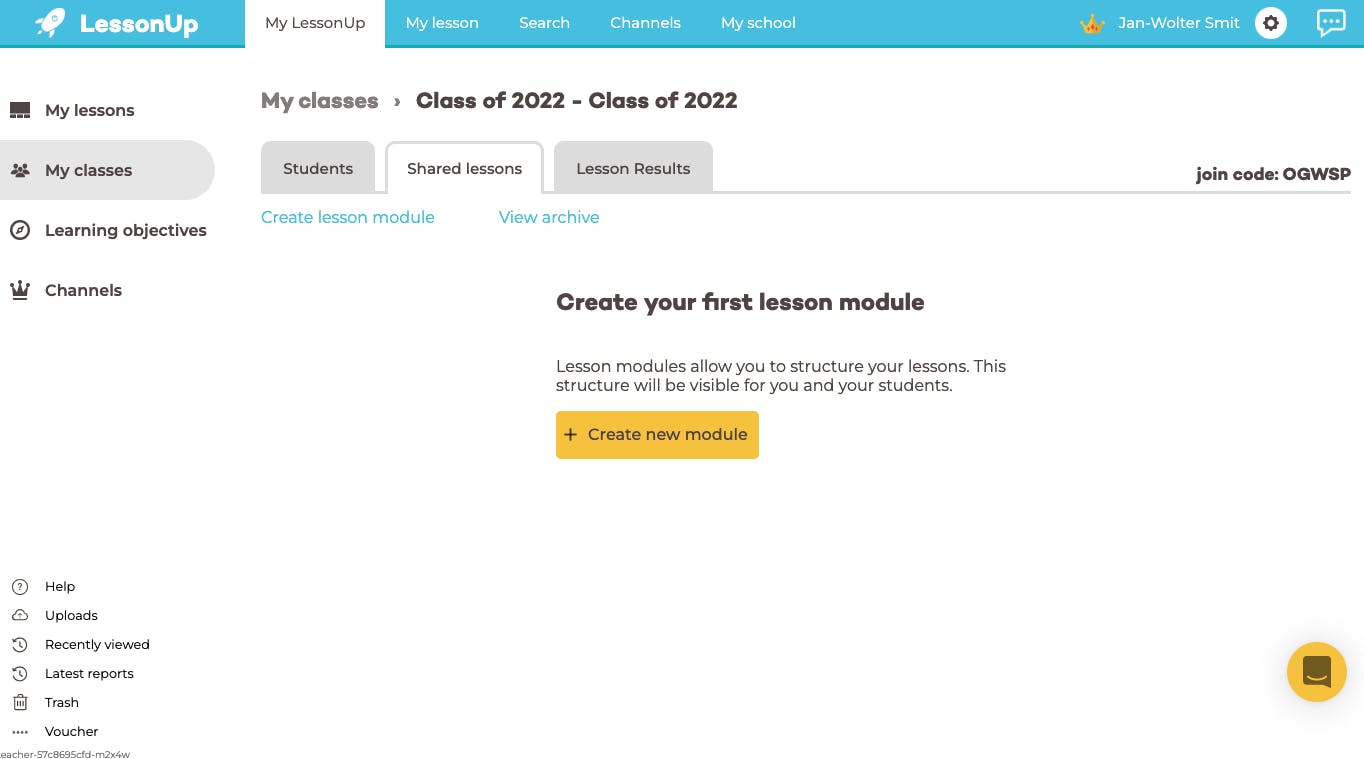Click the View archive link

click(x=549, y=217)
